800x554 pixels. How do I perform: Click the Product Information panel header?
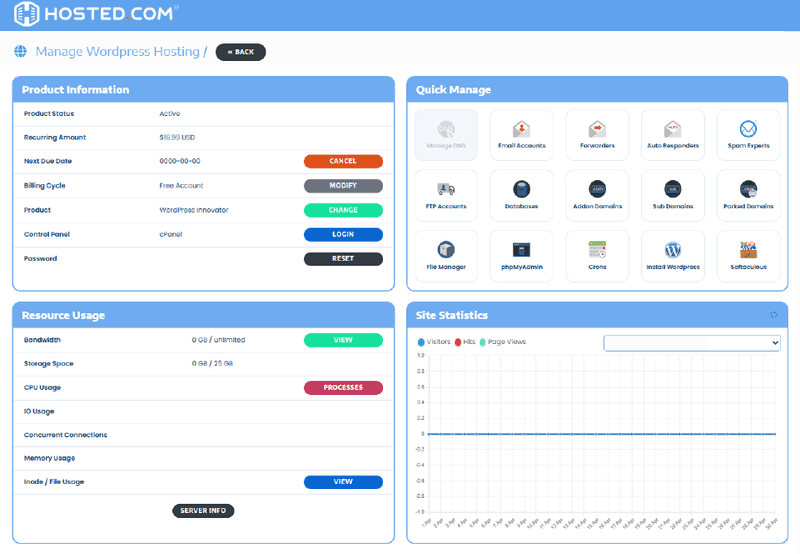click(x=204, y=90)
